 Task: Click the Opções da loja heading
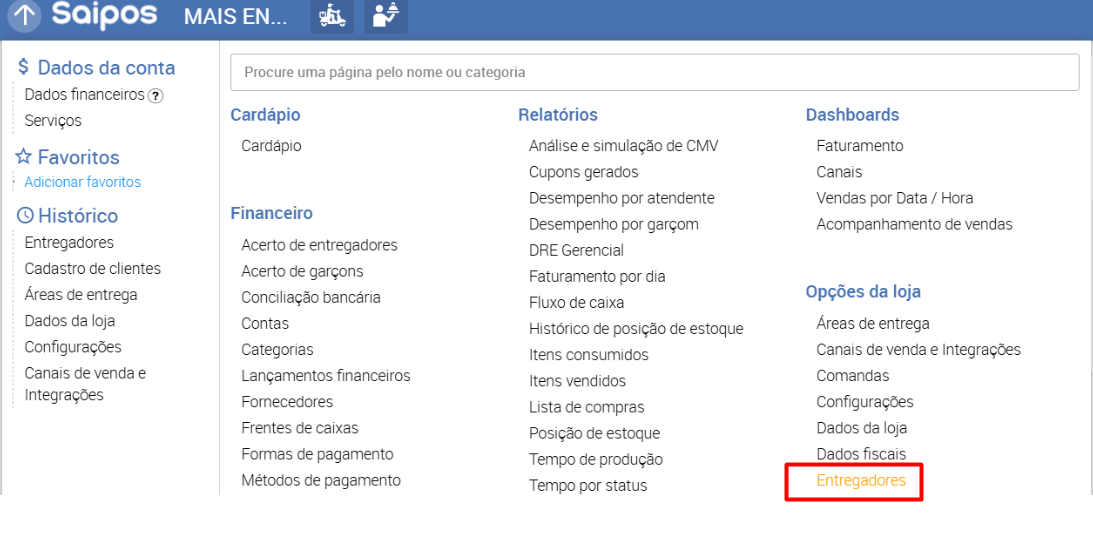[x=863, y=291]
